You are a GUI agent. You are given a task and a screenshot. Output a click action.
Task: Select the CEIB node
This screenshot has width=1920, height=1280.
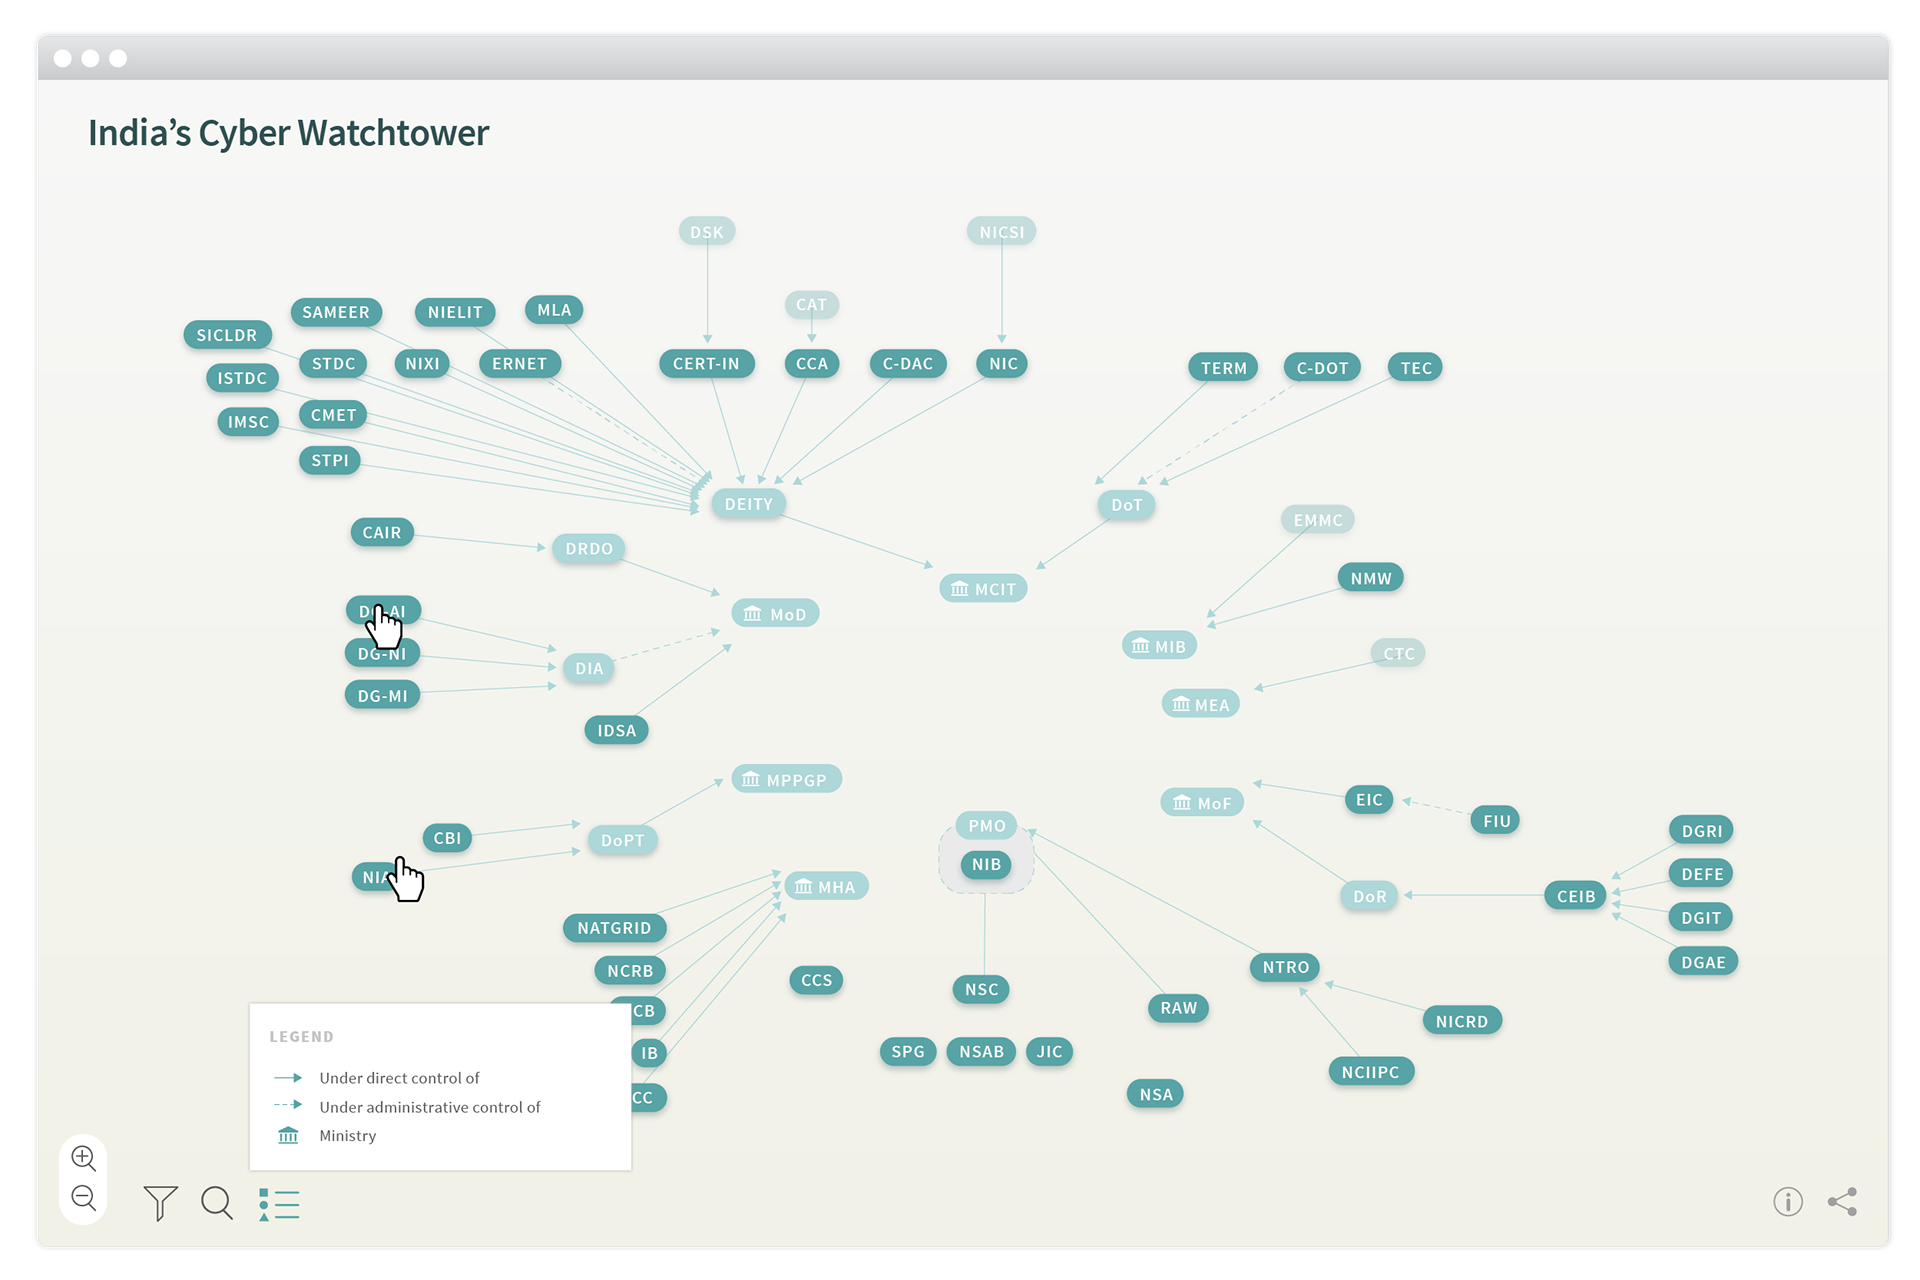pyautogui.click(x=1575, y=896)
